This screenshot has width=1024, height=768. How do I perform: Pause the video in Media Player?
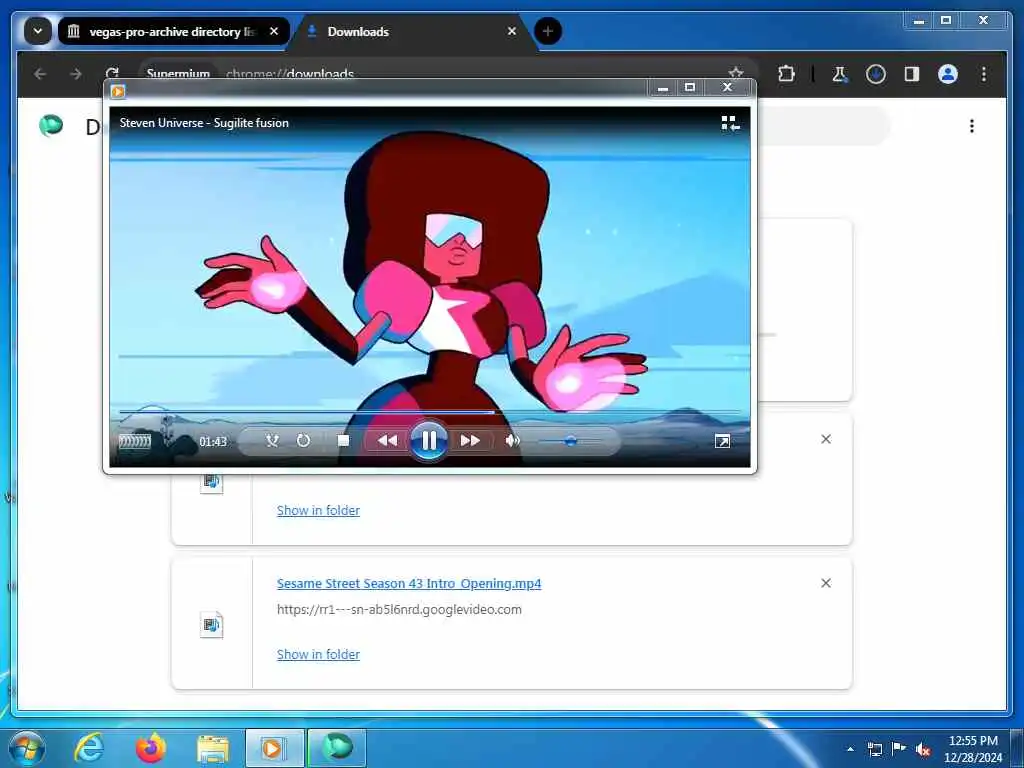tap(428, 441)
